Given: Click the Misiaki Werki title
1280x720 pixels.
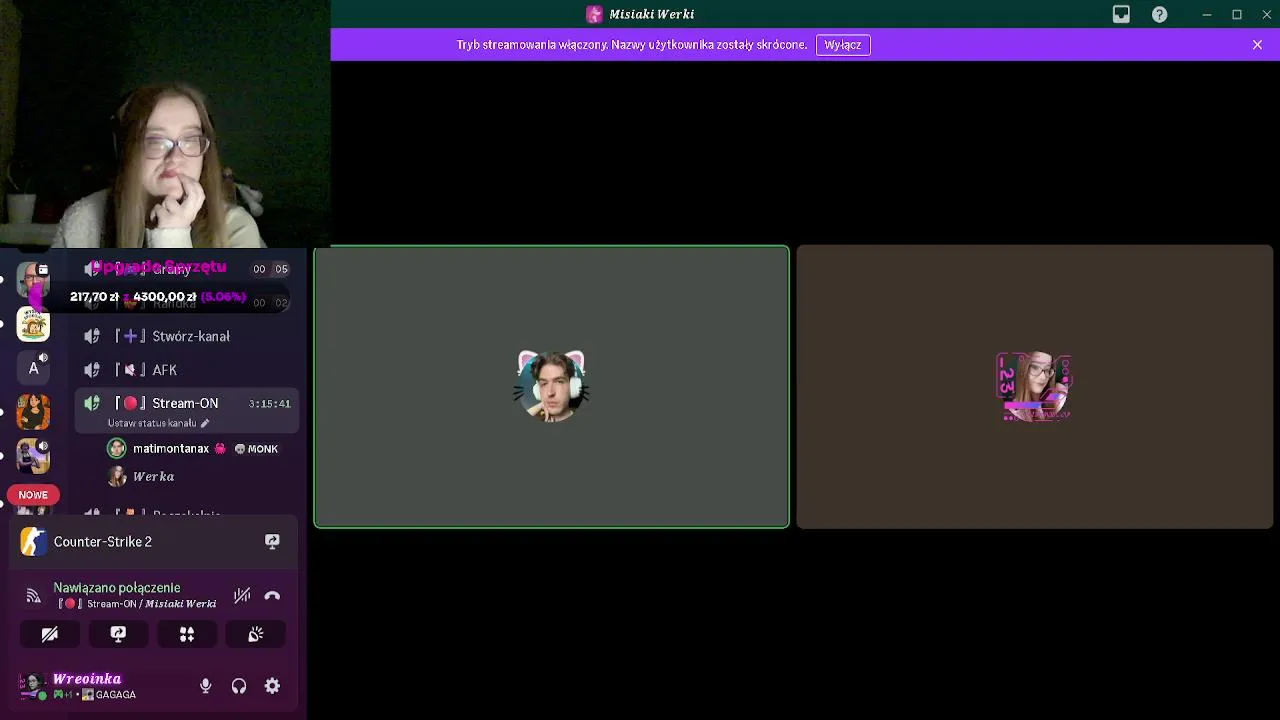Looking at the screenshot, I should pyautogui.click(x=652, y=14).
